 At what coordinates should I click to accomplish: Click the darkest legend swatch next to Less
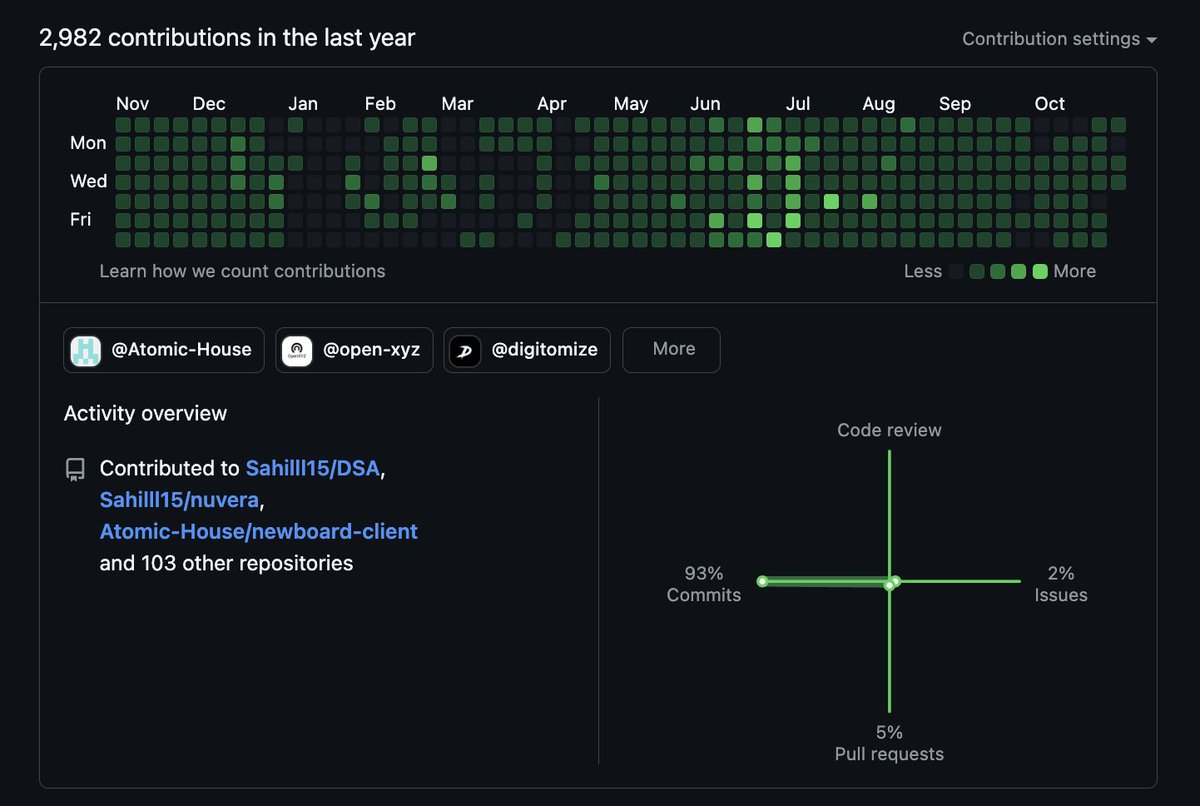coord(957,271)
